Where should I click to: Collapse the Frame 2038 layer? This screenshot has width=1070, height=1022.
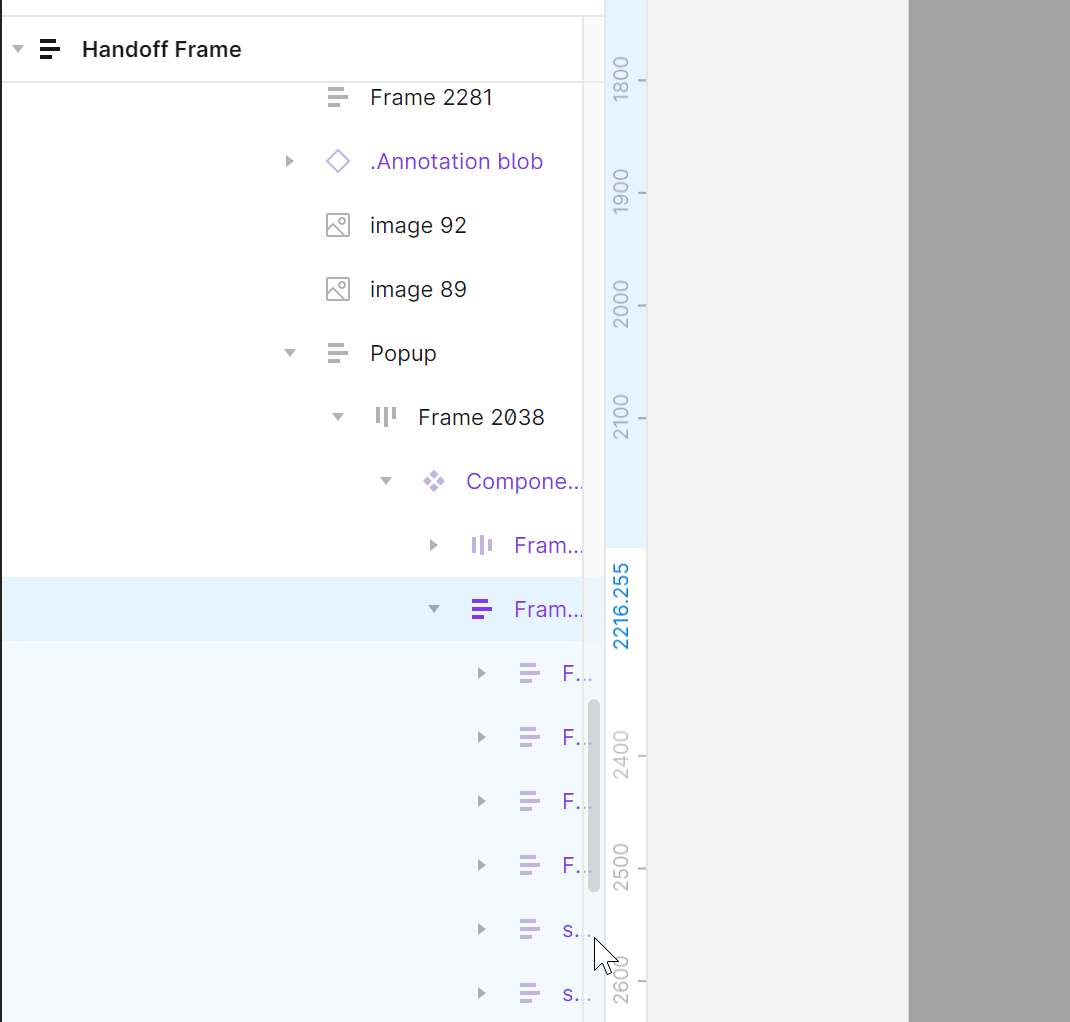[338, 418]
